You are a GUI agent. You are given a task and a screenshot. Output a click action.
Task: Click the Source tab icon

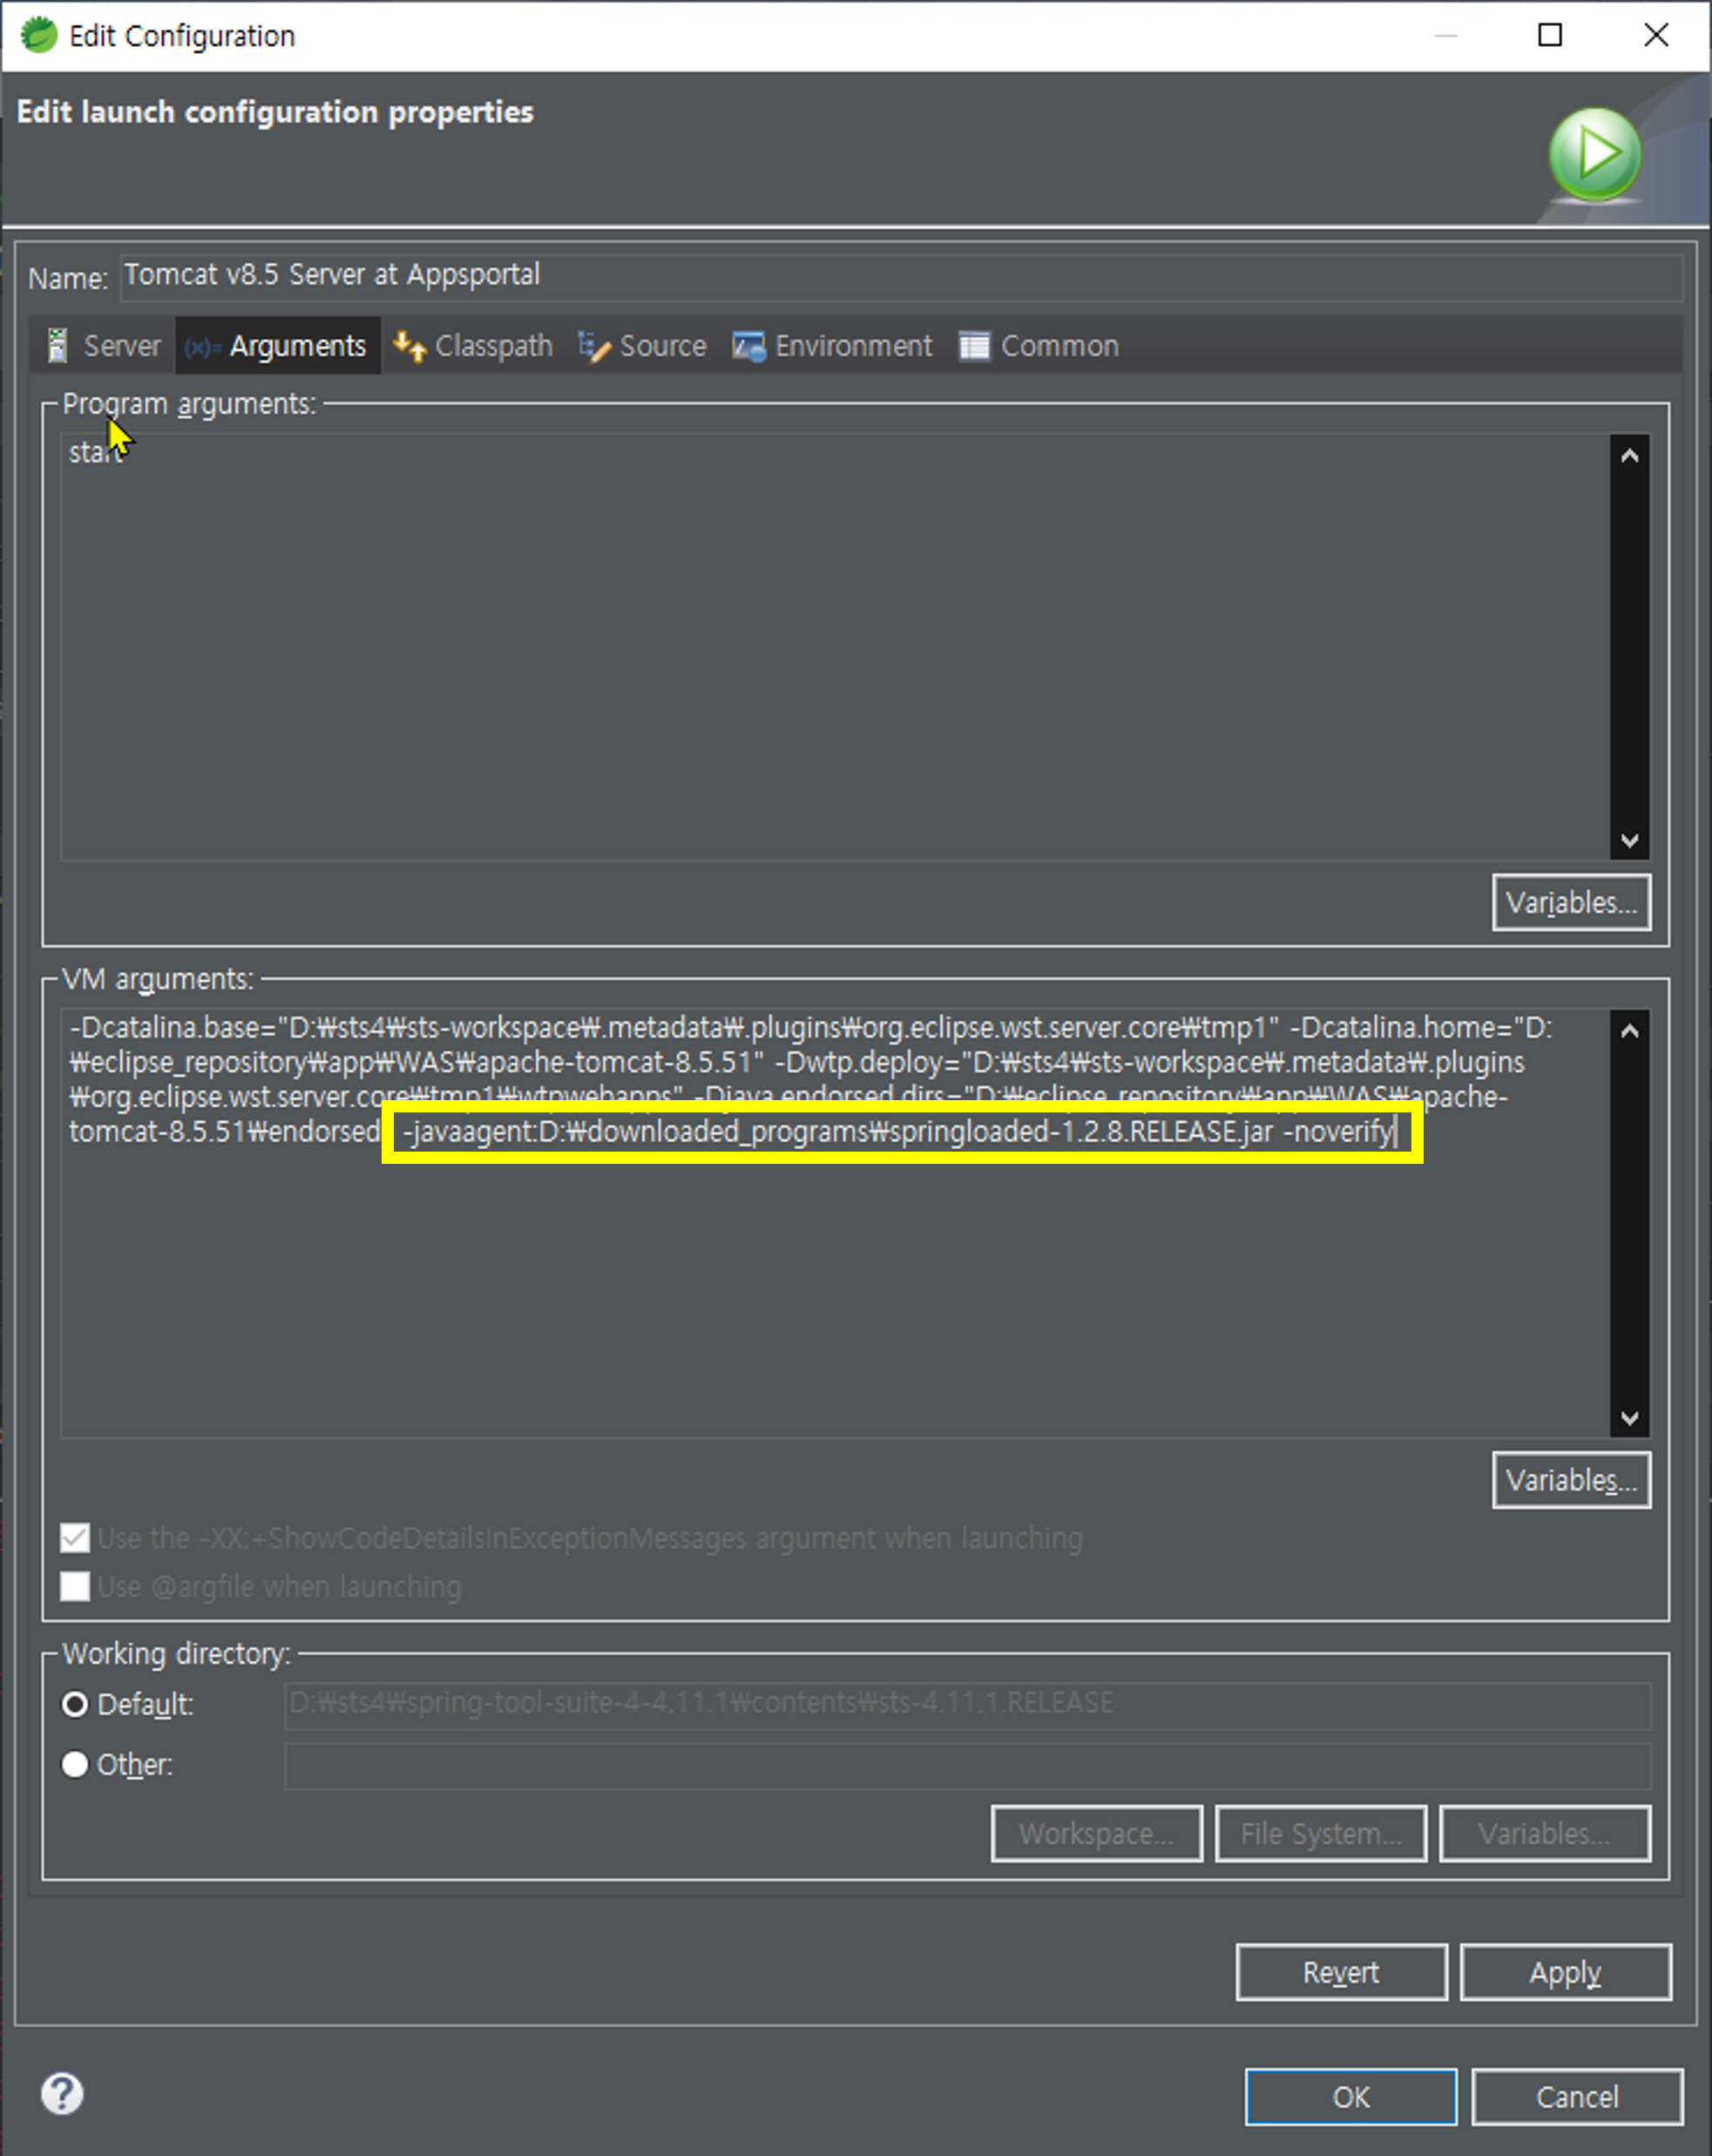pyautogui.click(x=594, y=347)
